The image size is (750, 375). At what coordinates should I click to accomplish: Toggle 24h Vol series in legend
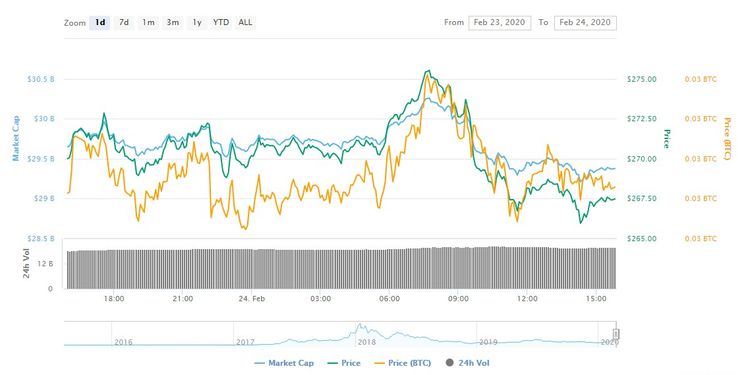(x=467, y=364)
